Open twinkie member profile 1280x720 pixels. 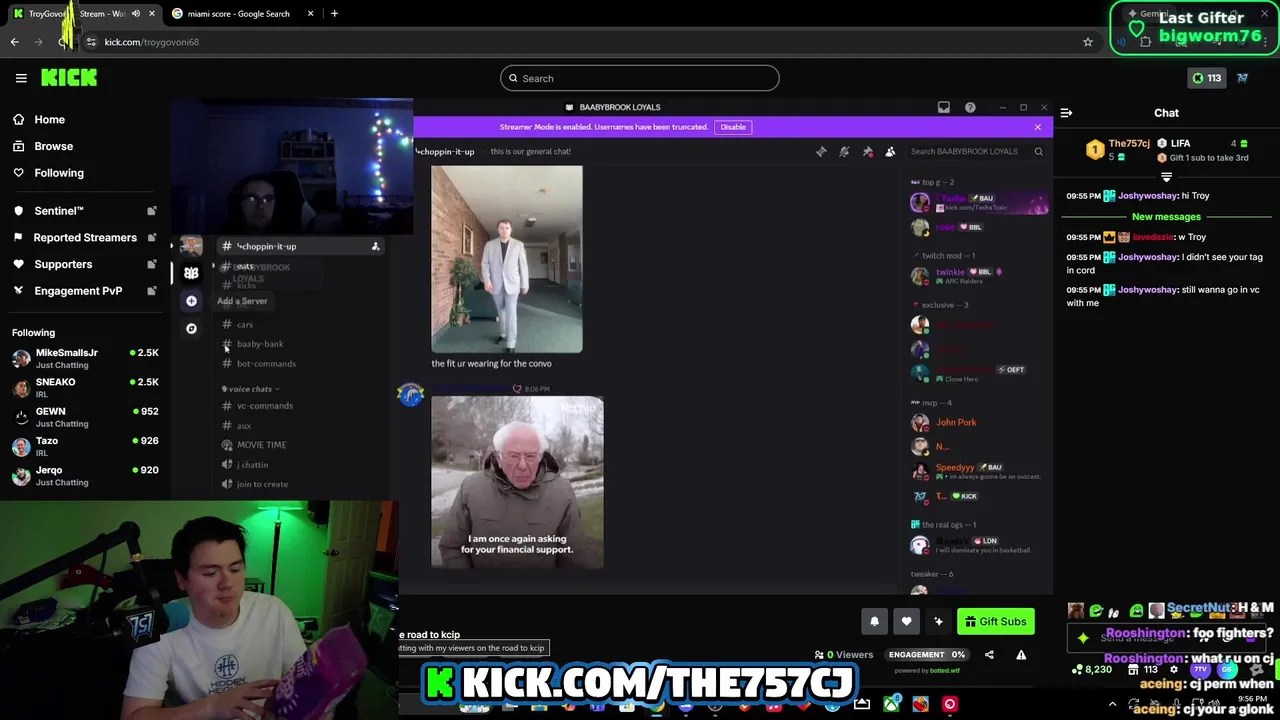(950, 272)
